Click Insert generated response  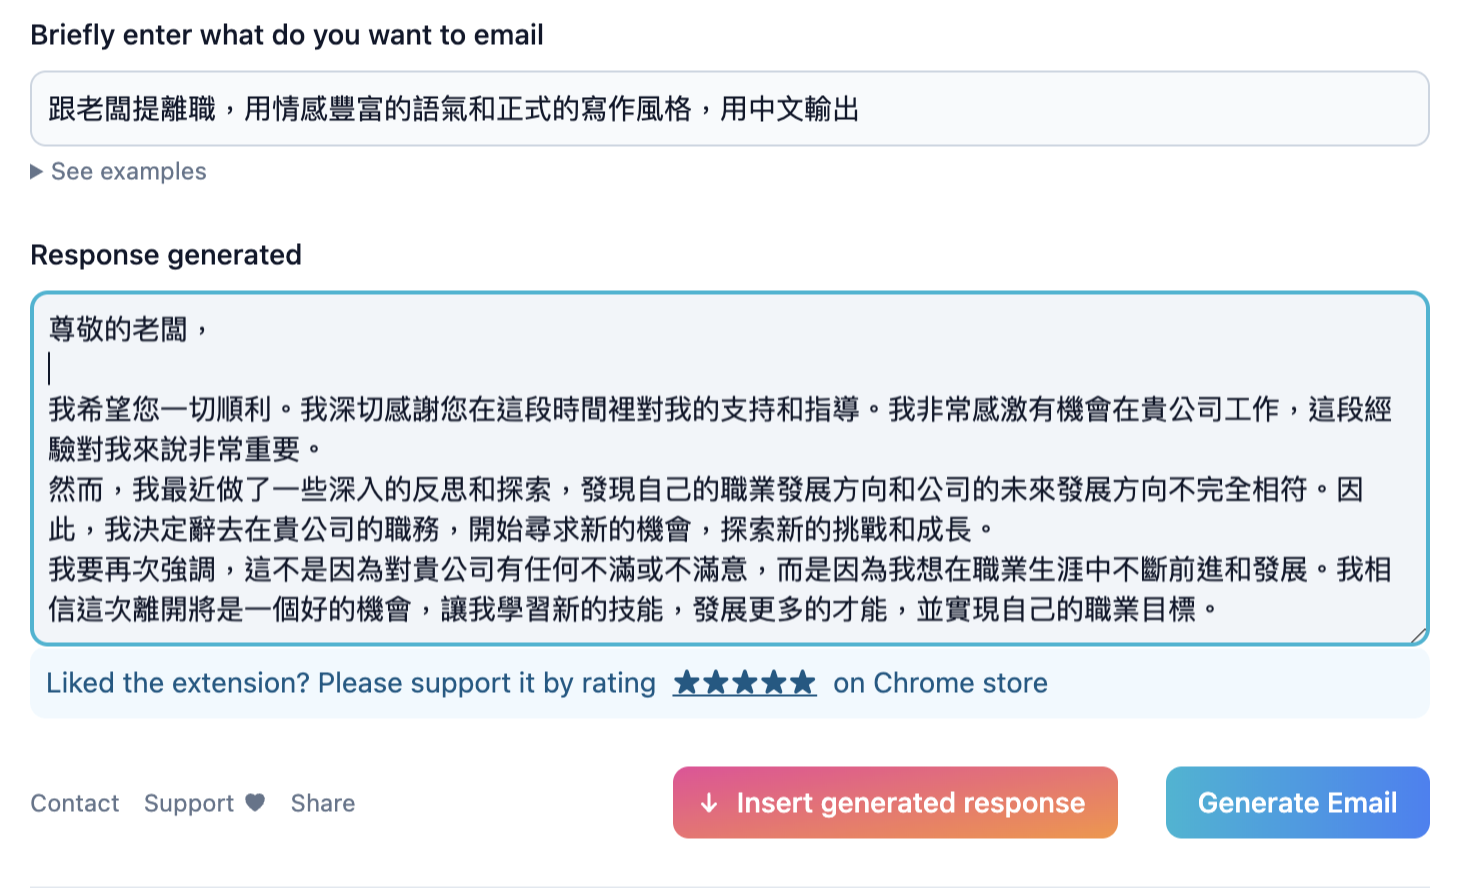click(895, 802)
